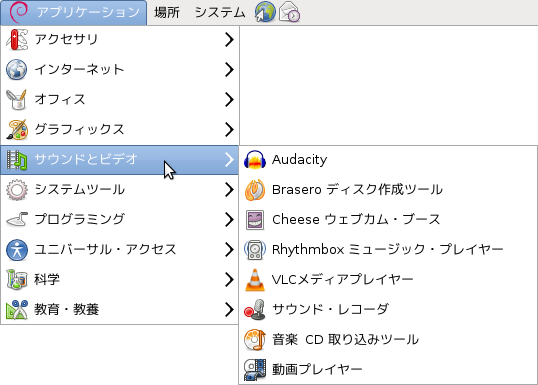Expand システムツール submenu arrow
The height and width of the screenshot is (385, 538).
point(229,189)
